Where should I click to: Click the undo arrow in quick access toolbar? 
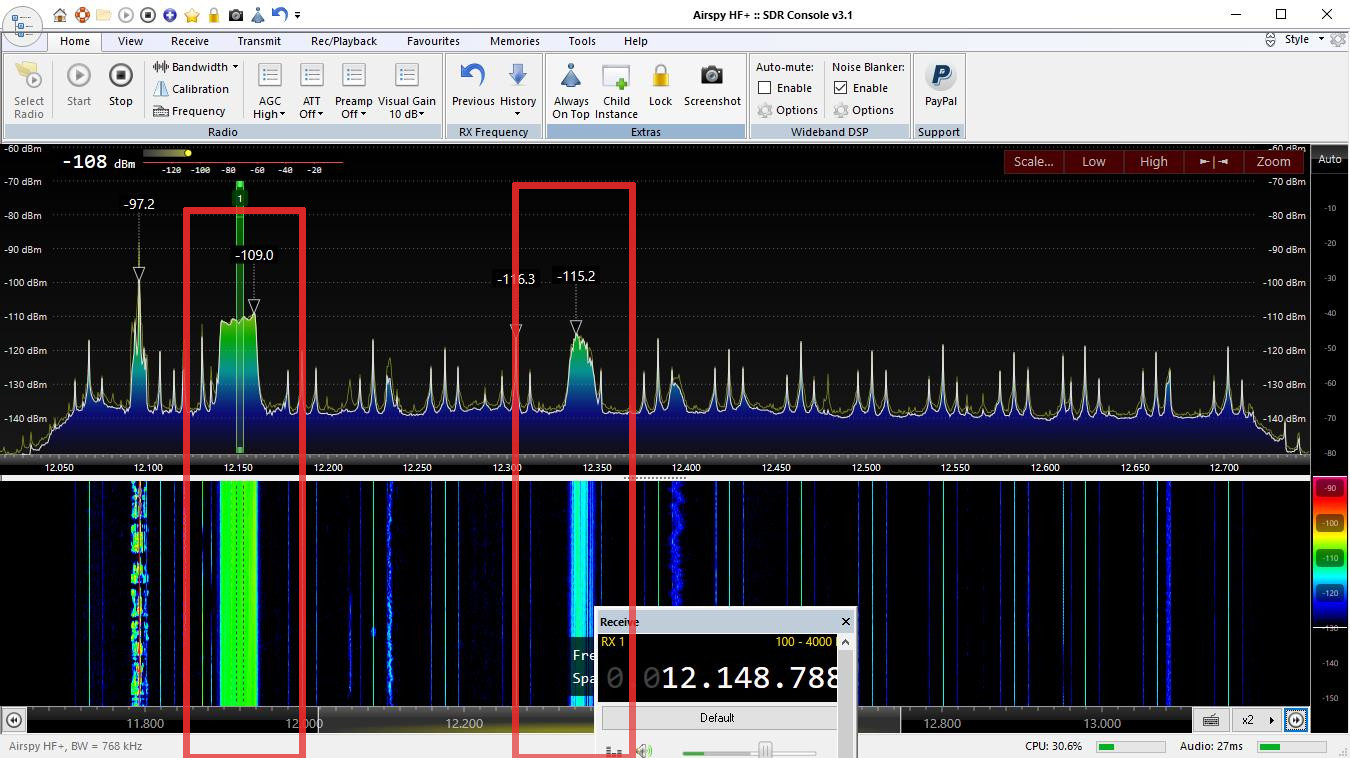280,15
